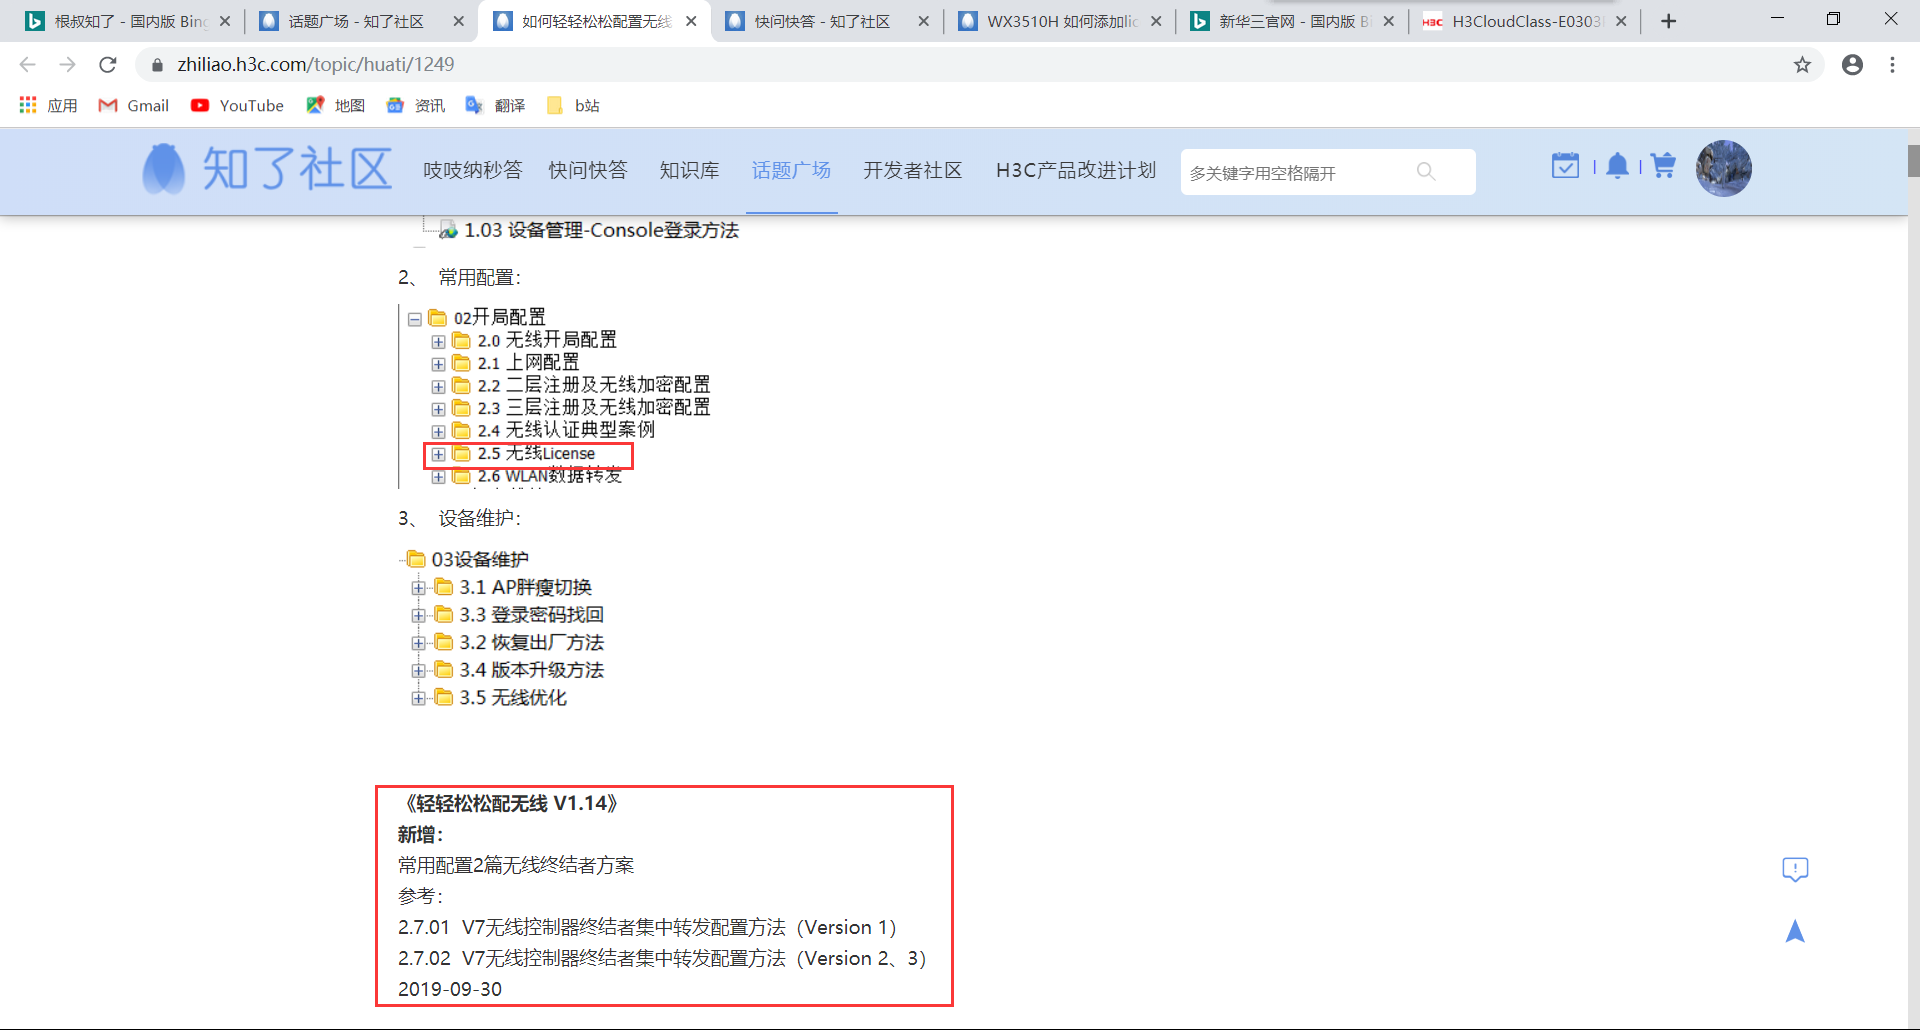Viewport: 1920px width, 1030px height.
Task: Select the 2.0 无线开局配置 tree item
Action: [547, 340]
